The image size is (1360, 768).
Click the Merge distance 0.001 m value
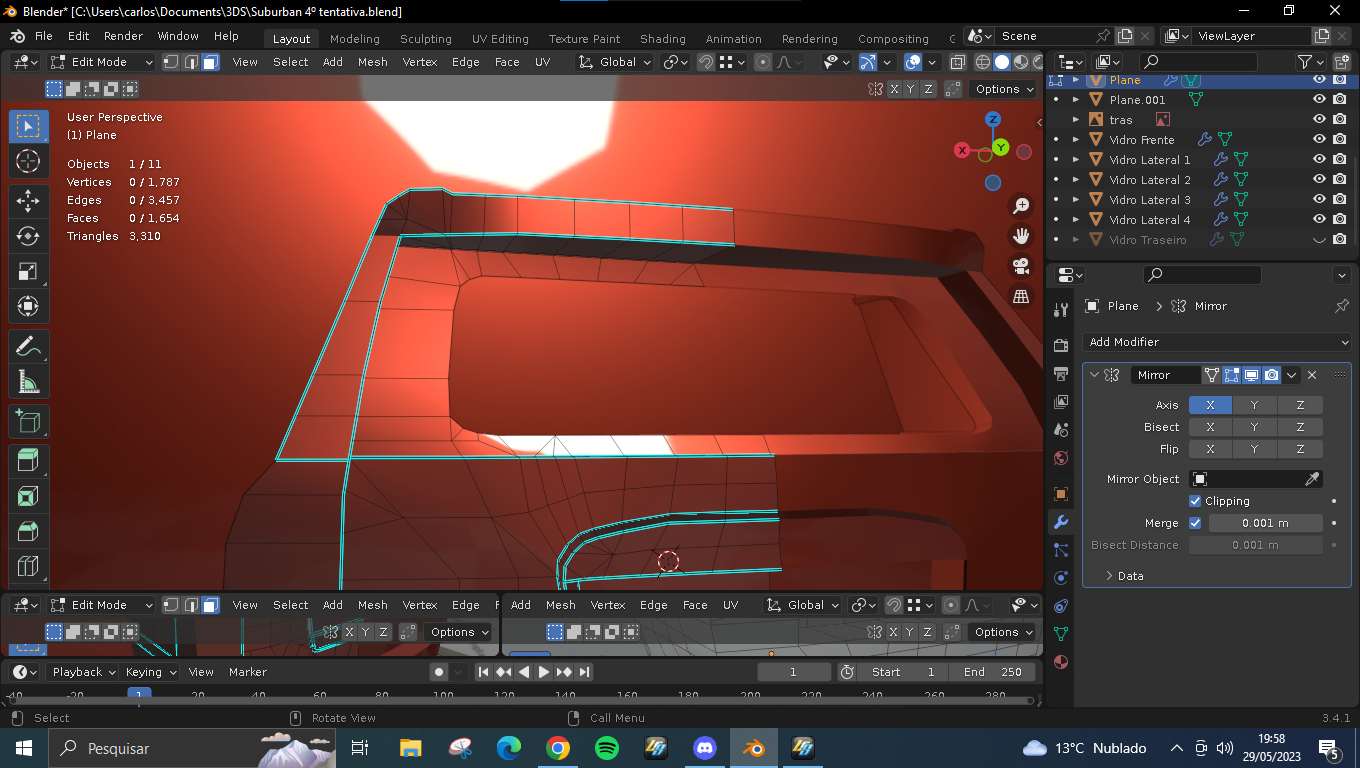click(x=1266, y=523)
